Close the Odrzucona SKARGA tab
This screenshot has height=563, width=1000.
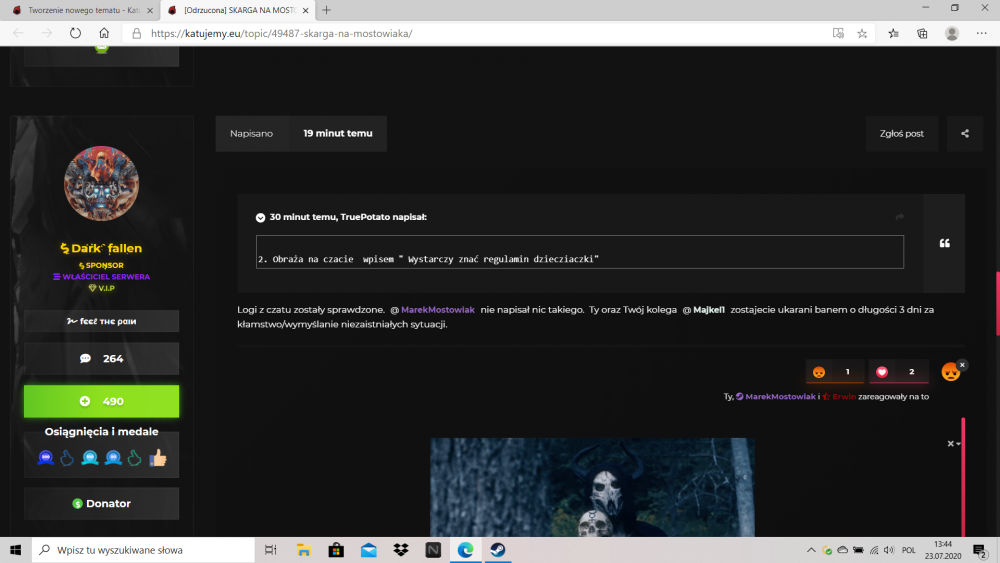(305, 10)
